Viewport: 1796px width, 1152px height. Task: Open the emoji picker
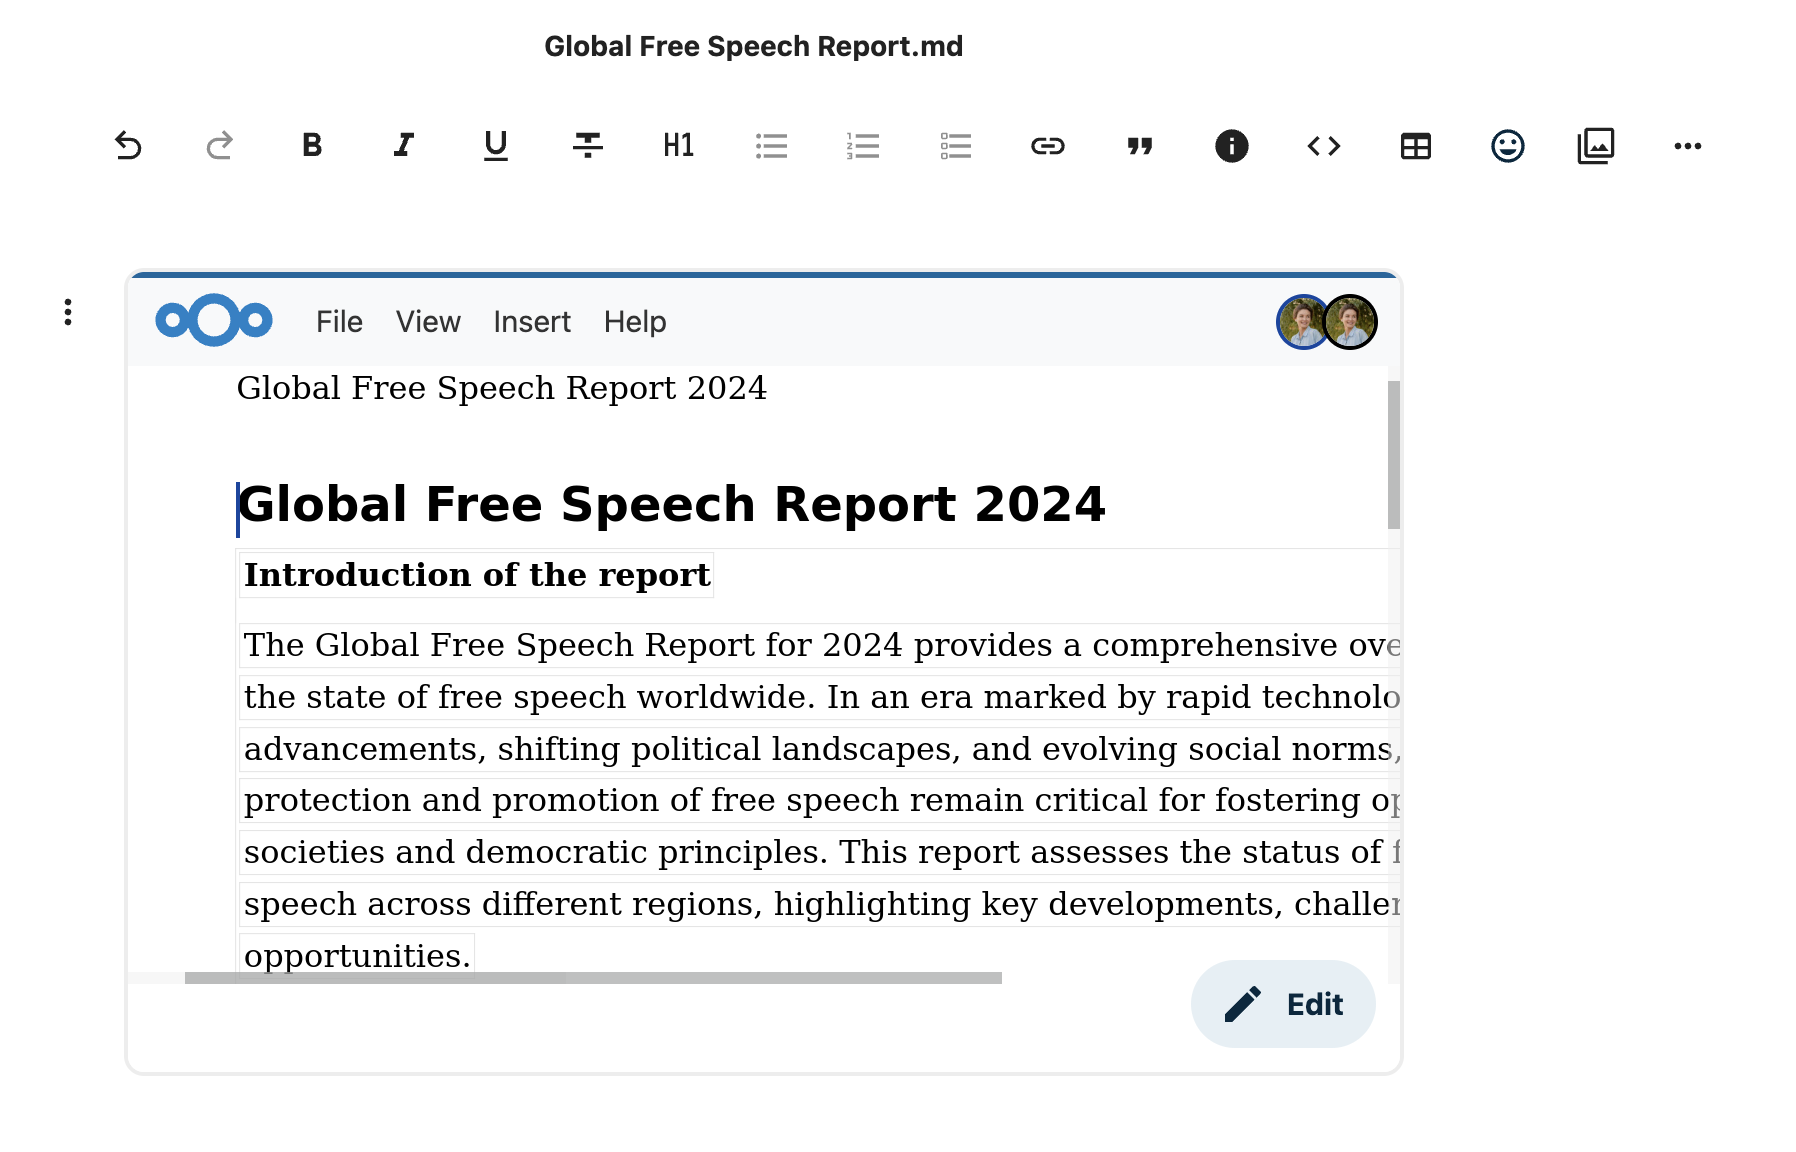click(1507, 146)
